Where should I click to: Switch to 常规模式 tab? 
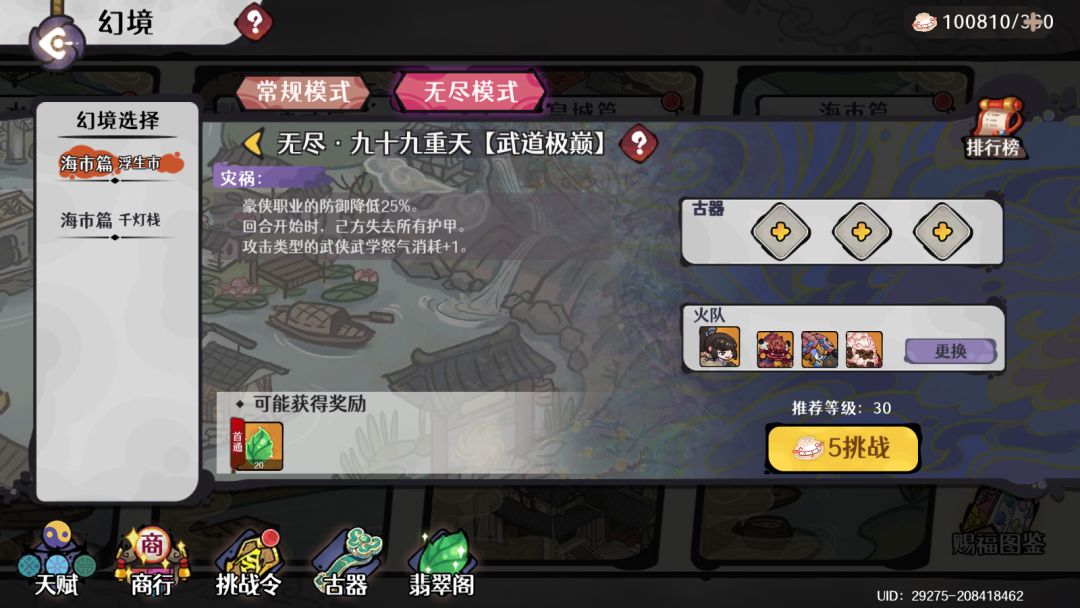(303, 92)
